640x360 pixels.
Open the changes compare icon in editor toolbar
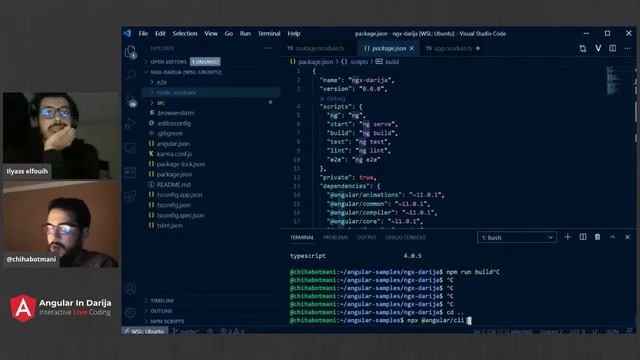tap(583, 49)
